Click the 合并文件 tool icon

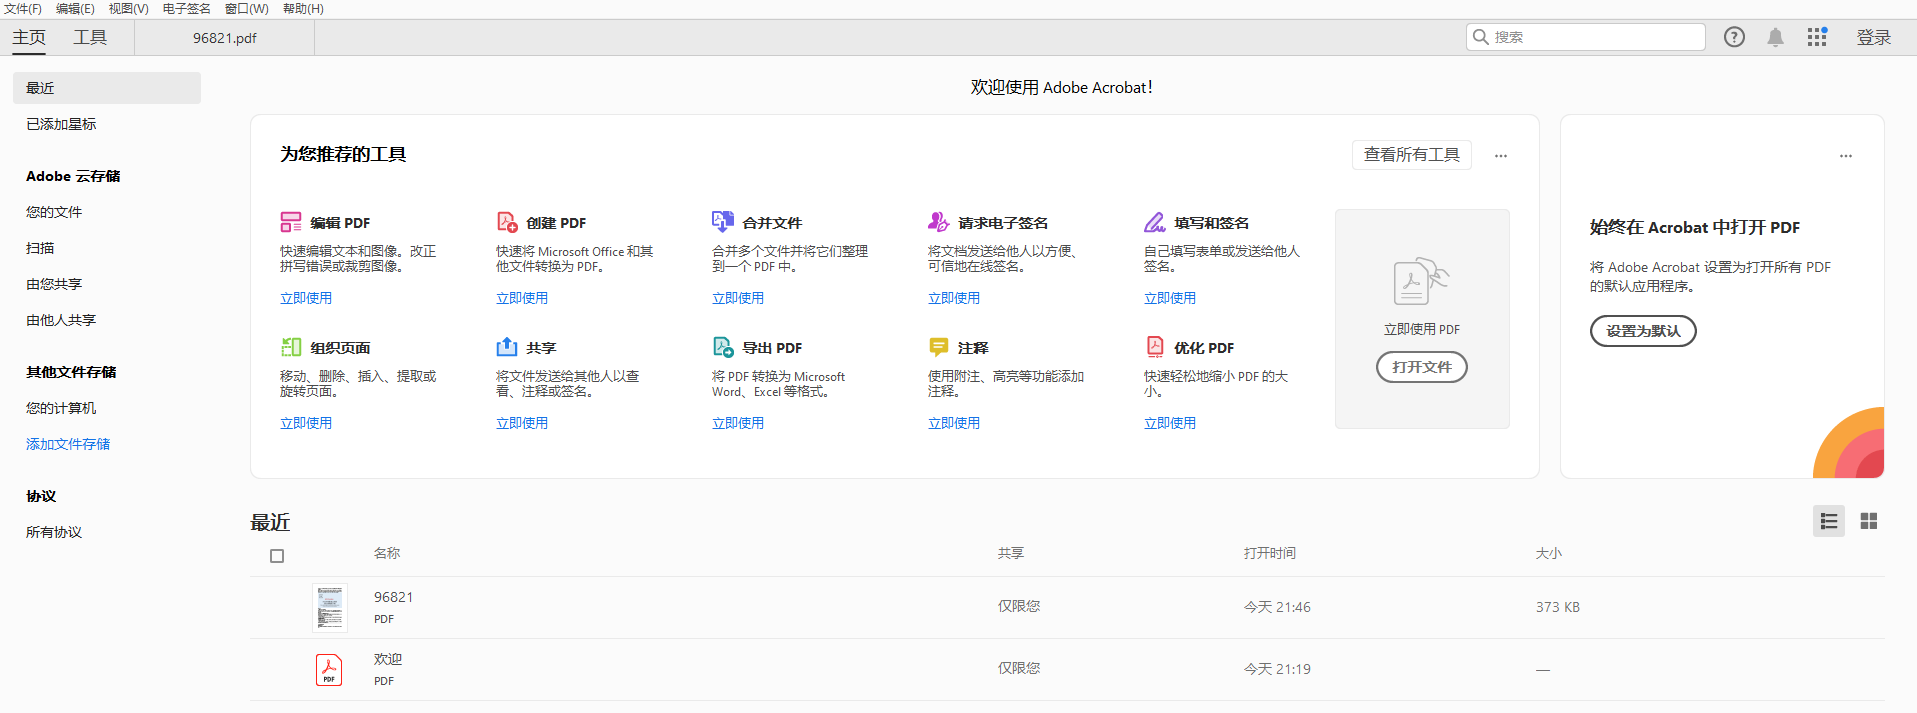point(723,222)
